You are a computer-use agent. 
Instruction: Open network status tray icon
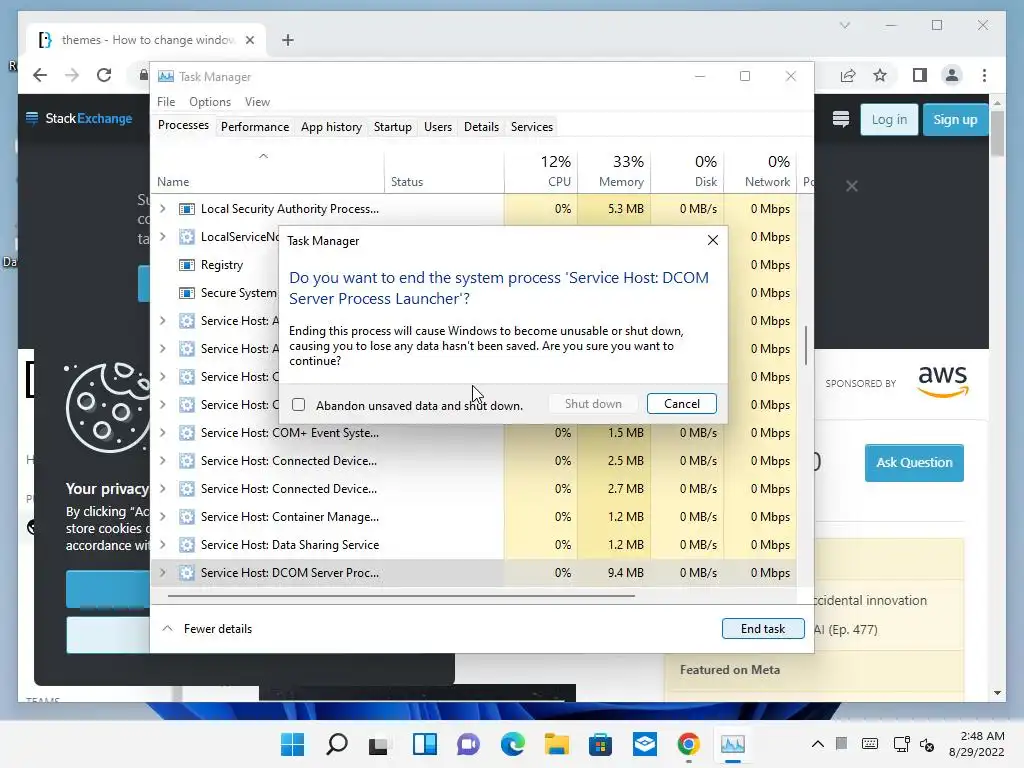pos(901,744)
